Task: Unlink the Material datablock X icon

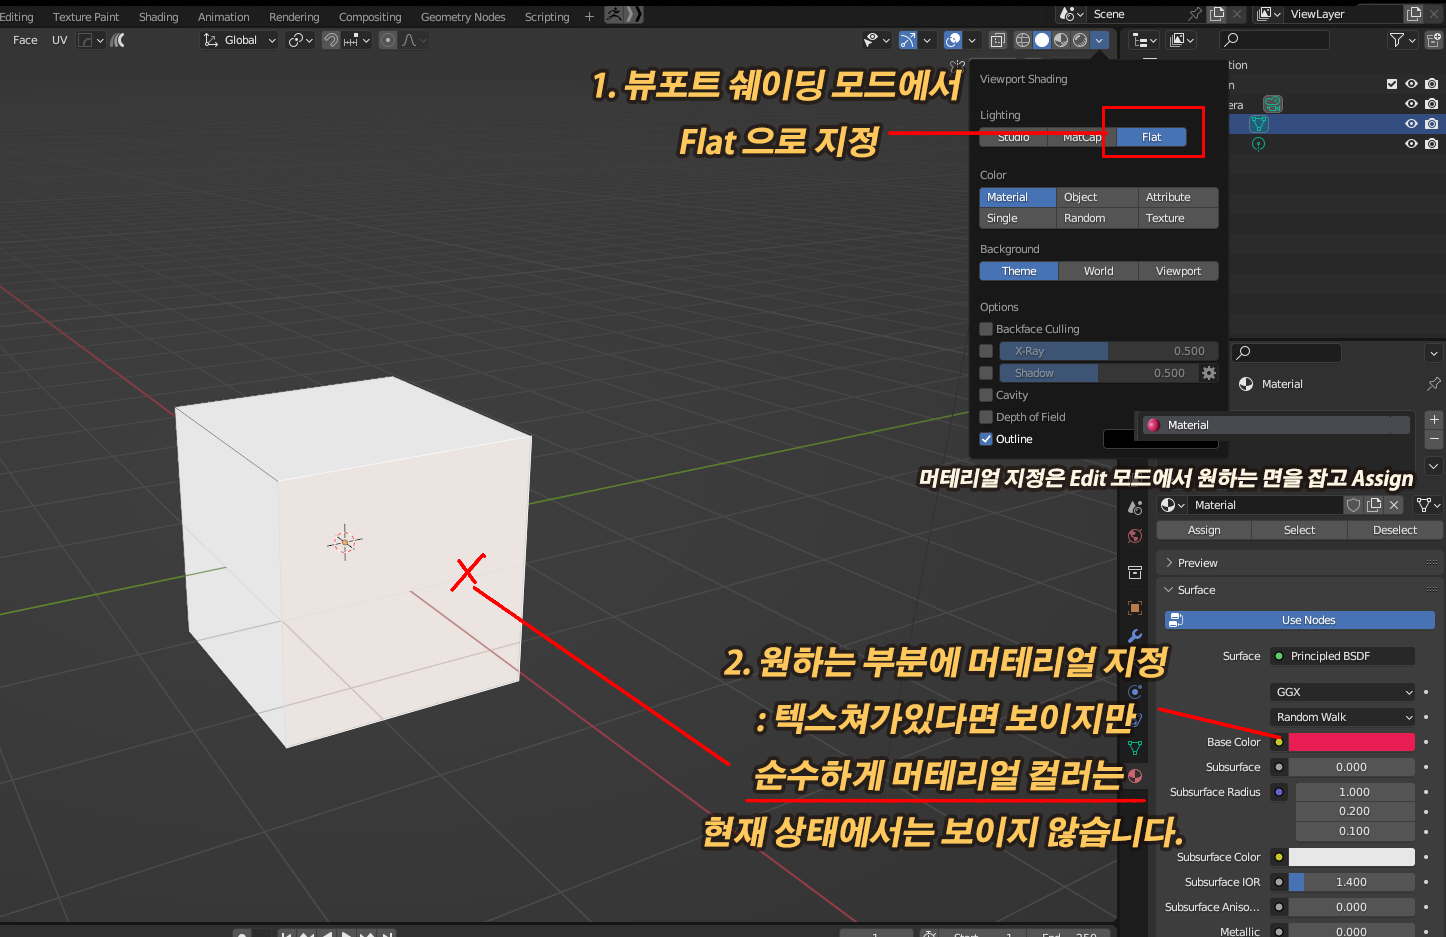Action: pyautogui.click(x=1394, y=505)
